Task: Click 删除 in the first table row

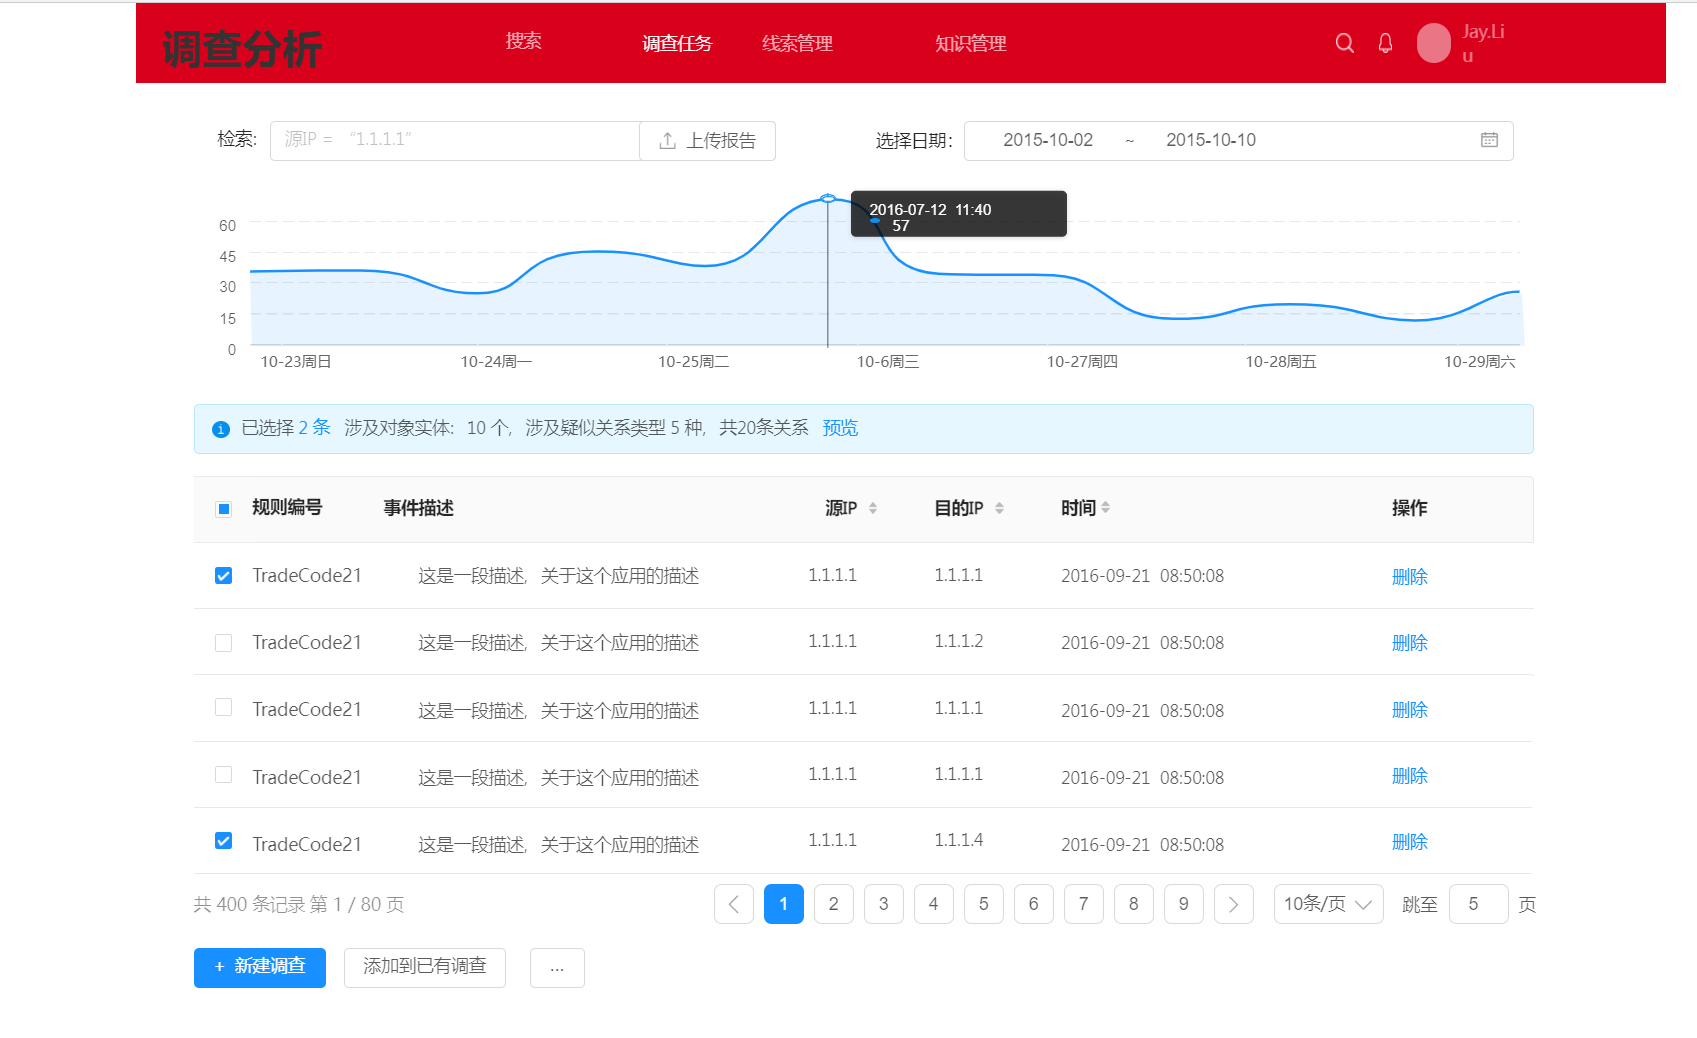Action: click(1410, 577)
